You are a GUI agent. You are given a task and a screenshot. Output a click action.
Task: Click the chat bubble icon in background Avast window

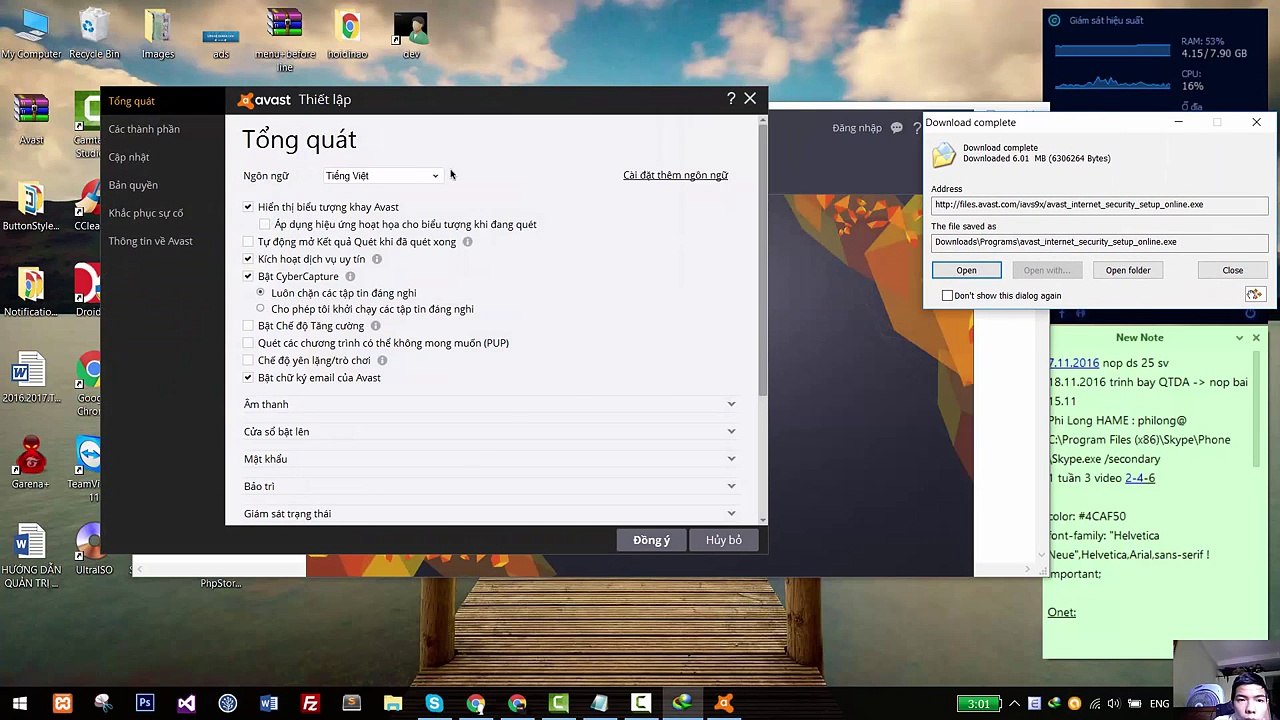[x=897, y=128]
